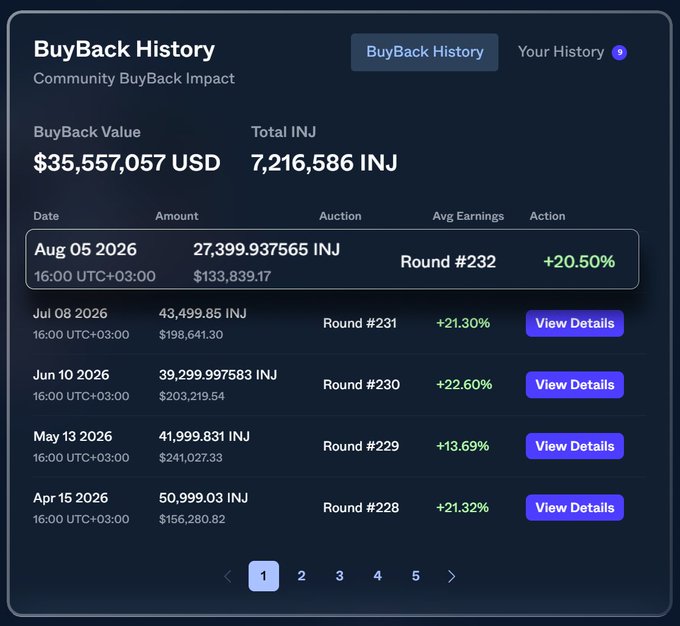This screenshot has height=626, width=680.
Task: Click the Jul 08 2026 date
Action: click(70, 313)
